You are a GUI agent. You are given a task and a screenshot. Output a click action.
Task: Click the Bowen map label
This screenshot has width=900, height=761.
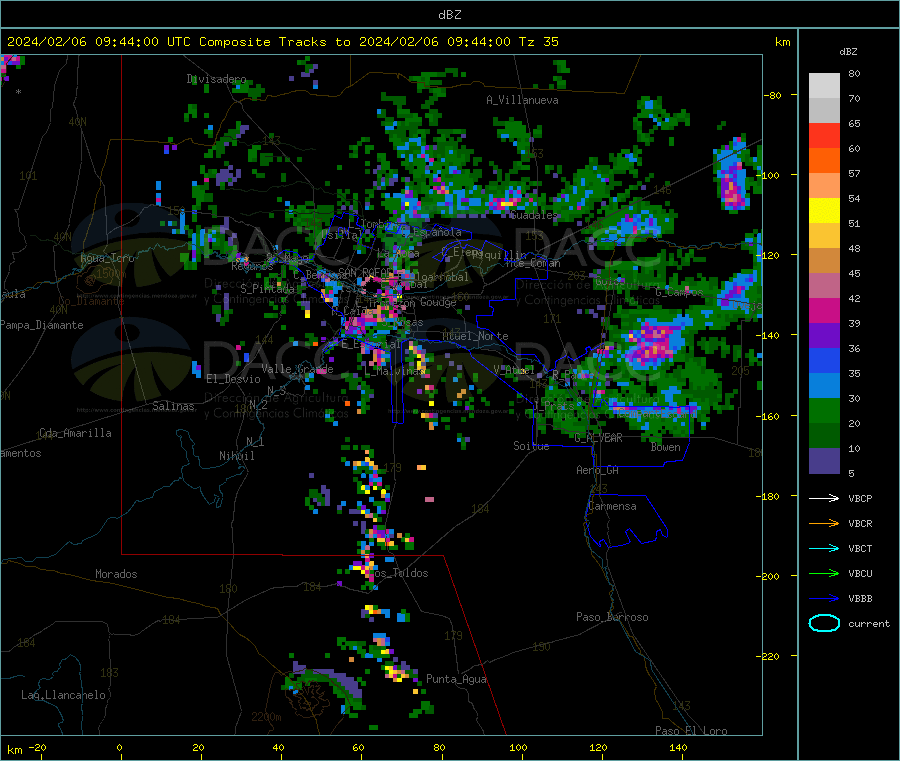[x=665, y=447]
